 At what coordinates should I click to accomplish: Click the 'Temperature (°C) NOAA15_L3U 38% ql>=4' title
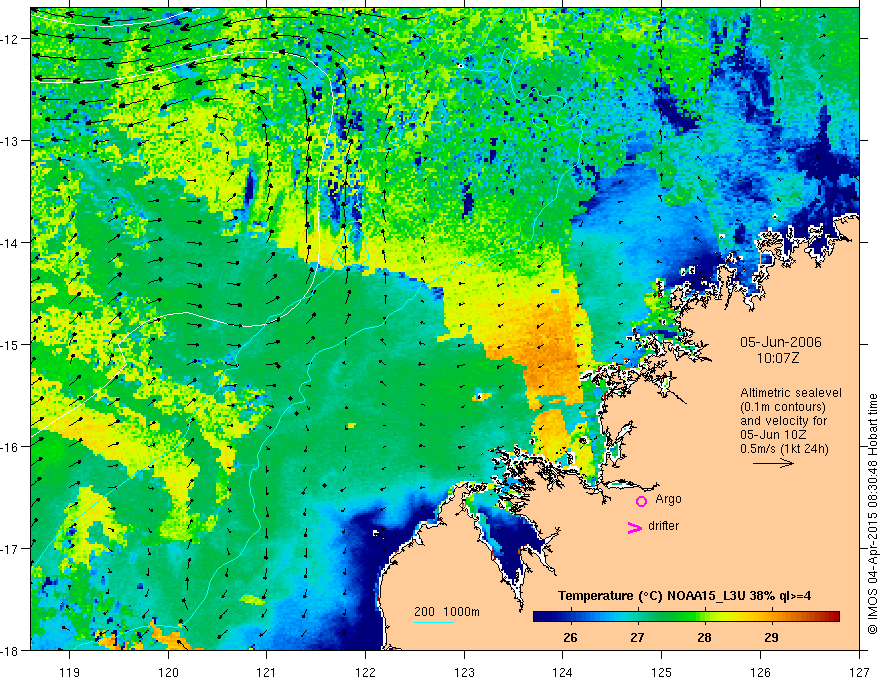(x=684, y=596)
